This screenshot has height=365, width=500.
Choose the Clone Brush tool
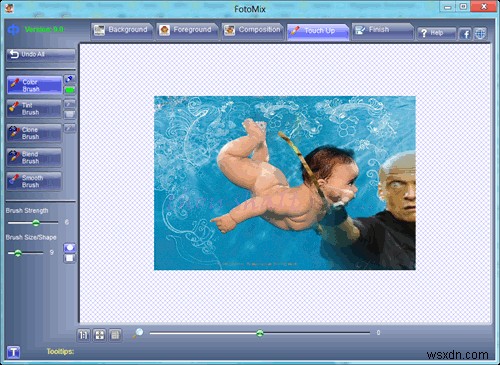(34, 133)
